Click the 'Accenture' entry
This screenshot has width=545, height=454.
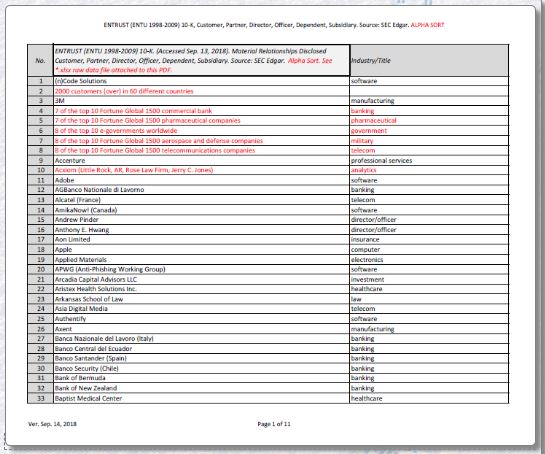pyautogui.click(x=70, y=161)
